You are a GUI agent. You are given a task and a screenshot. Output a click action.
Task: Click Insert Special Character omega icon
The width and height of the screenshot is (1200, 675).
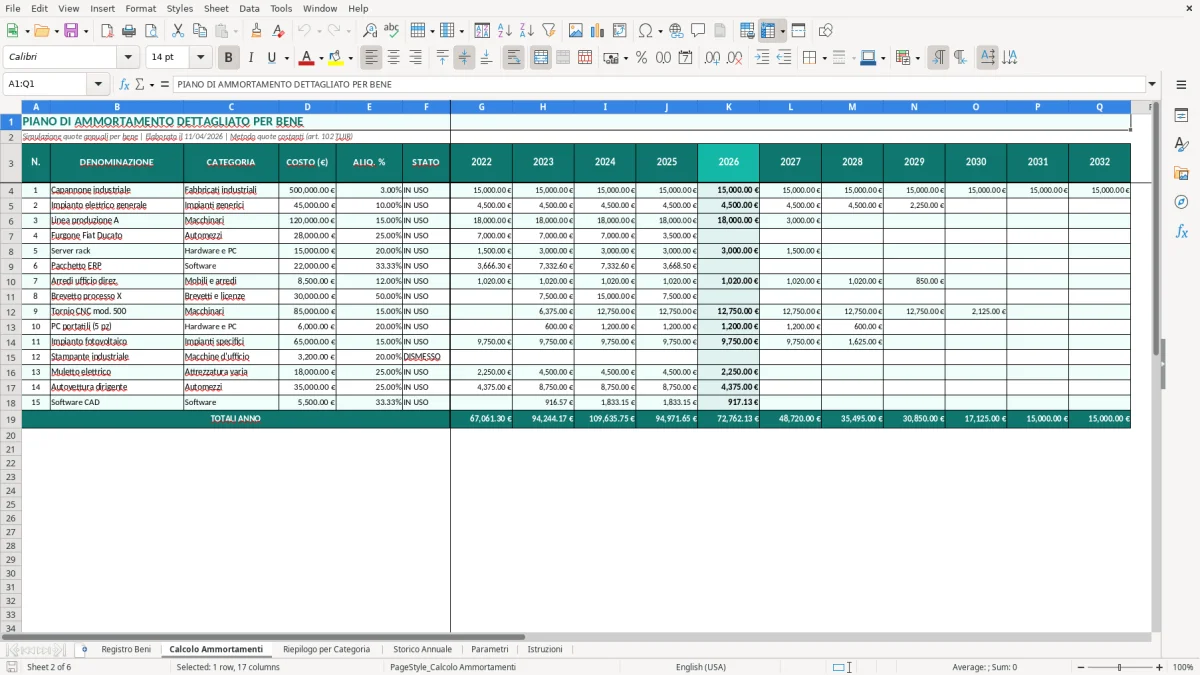[x=645, y=31]
